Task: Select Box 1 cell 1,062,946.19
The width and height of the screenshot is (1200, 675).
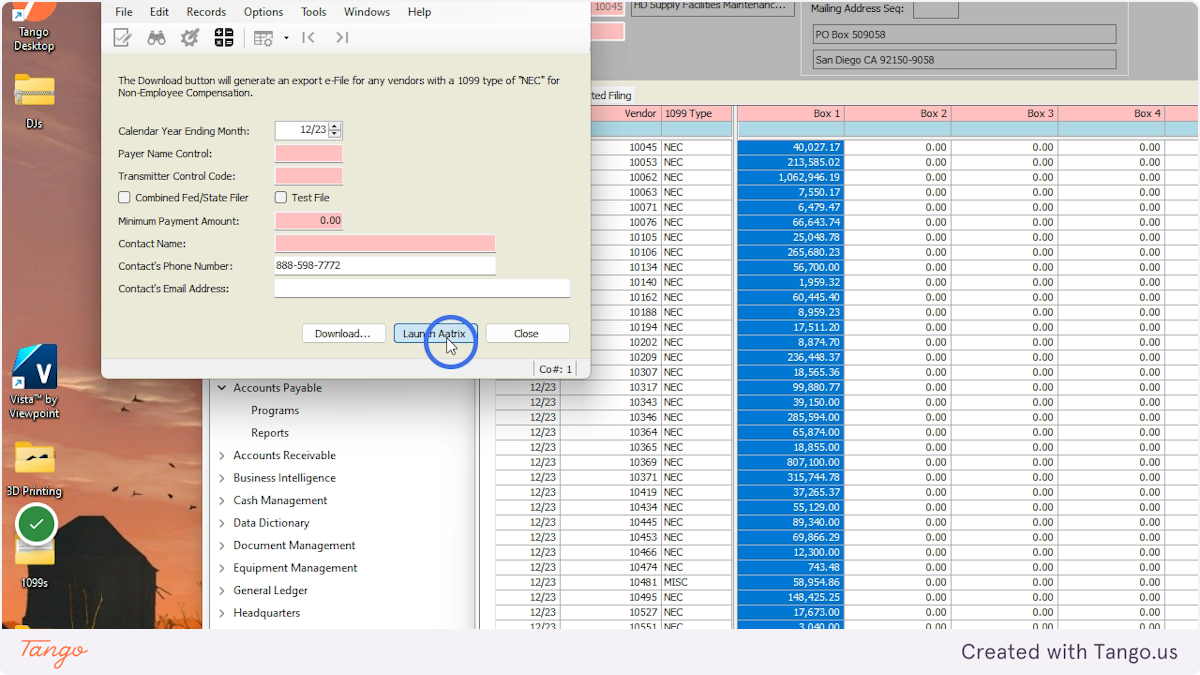Action: coord(791,177)
